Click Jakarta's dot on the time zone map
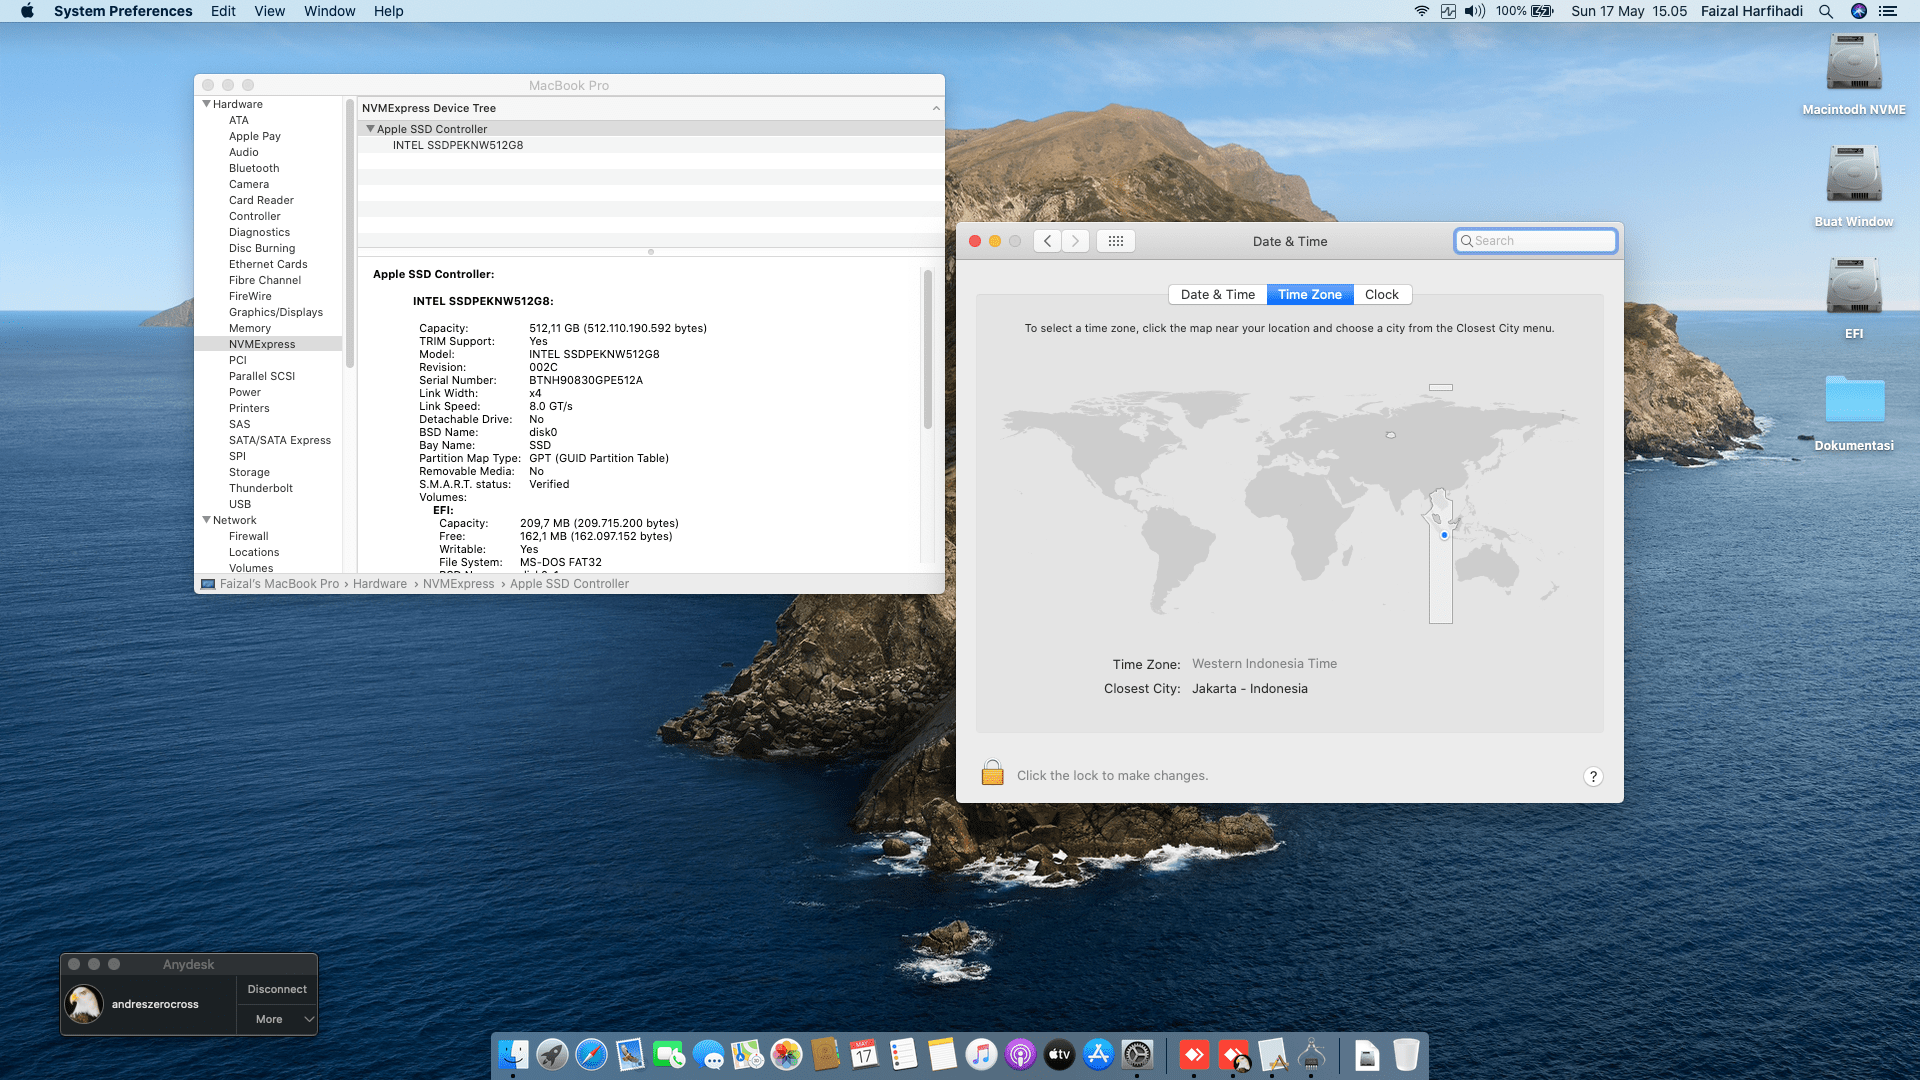The image size is (1920, 1080). coord(1444,535)
